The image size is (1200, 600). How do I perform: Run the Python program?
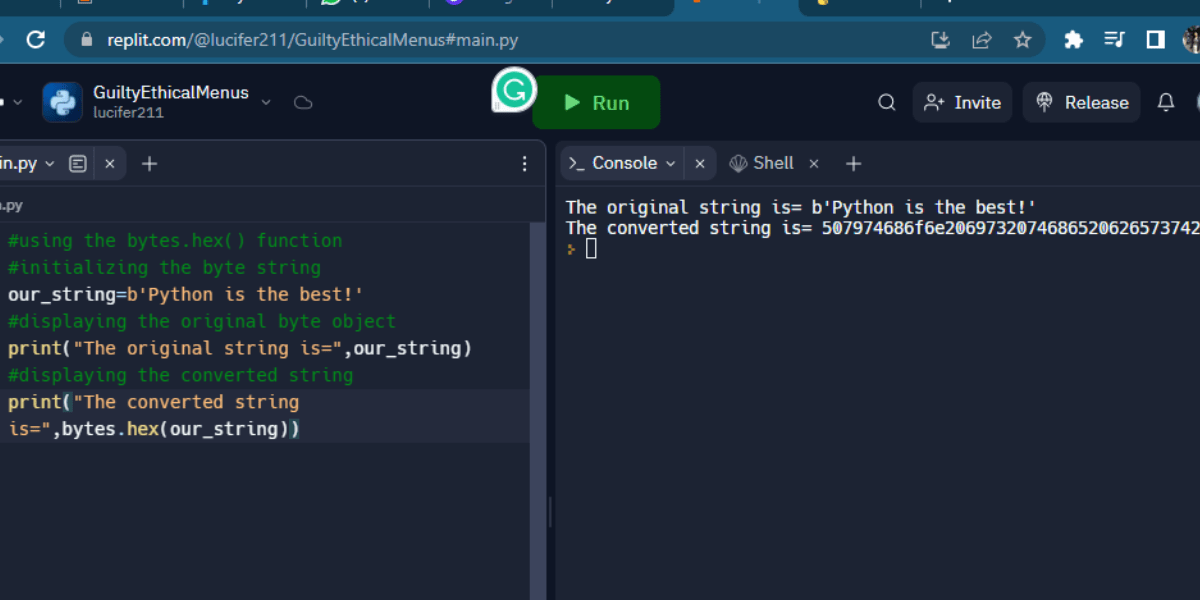pos(597,101)
